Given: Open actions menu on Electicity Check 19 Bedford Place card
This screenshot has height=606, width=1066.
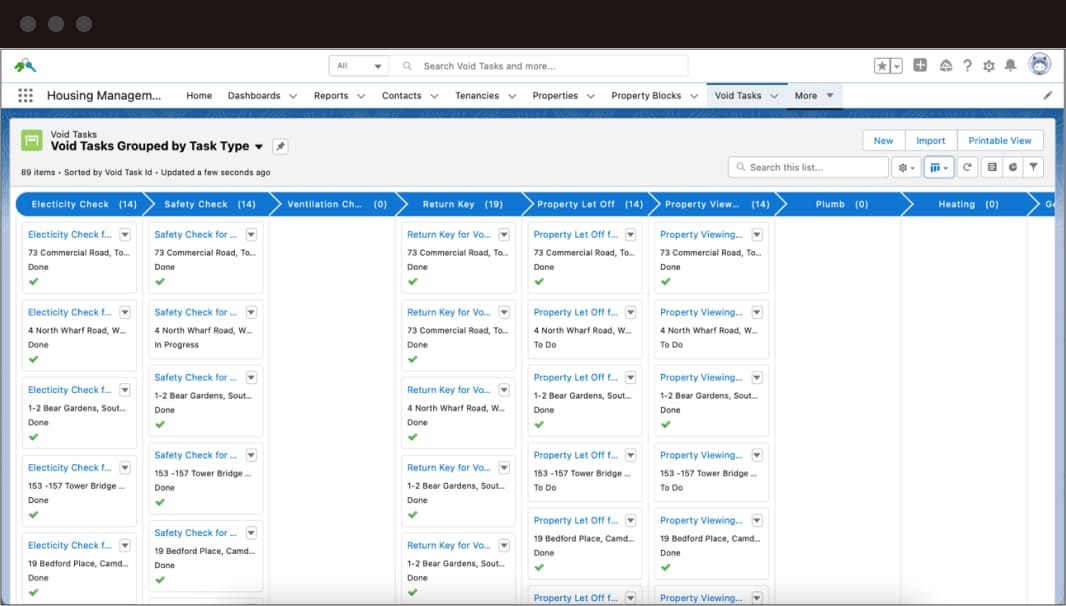Looking at the screenshot, I should coord(125,545).
